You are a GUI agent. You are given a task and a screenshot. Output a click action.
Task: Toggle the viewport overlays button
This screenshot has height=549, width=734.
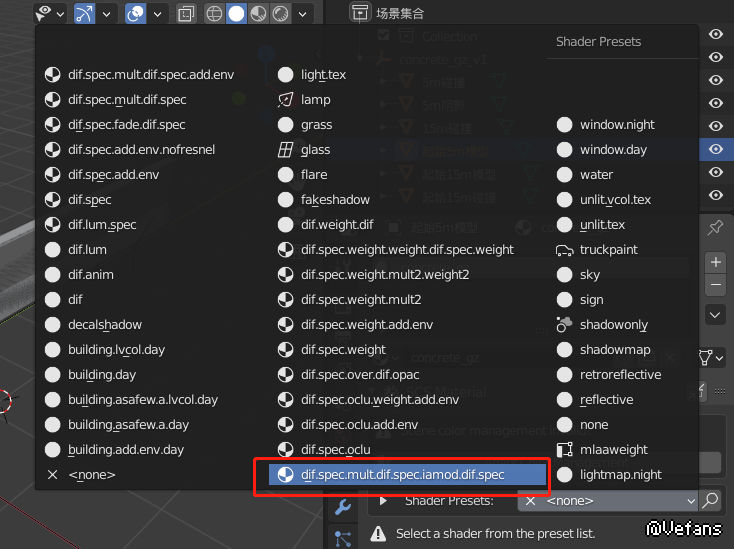coord(135,14)
